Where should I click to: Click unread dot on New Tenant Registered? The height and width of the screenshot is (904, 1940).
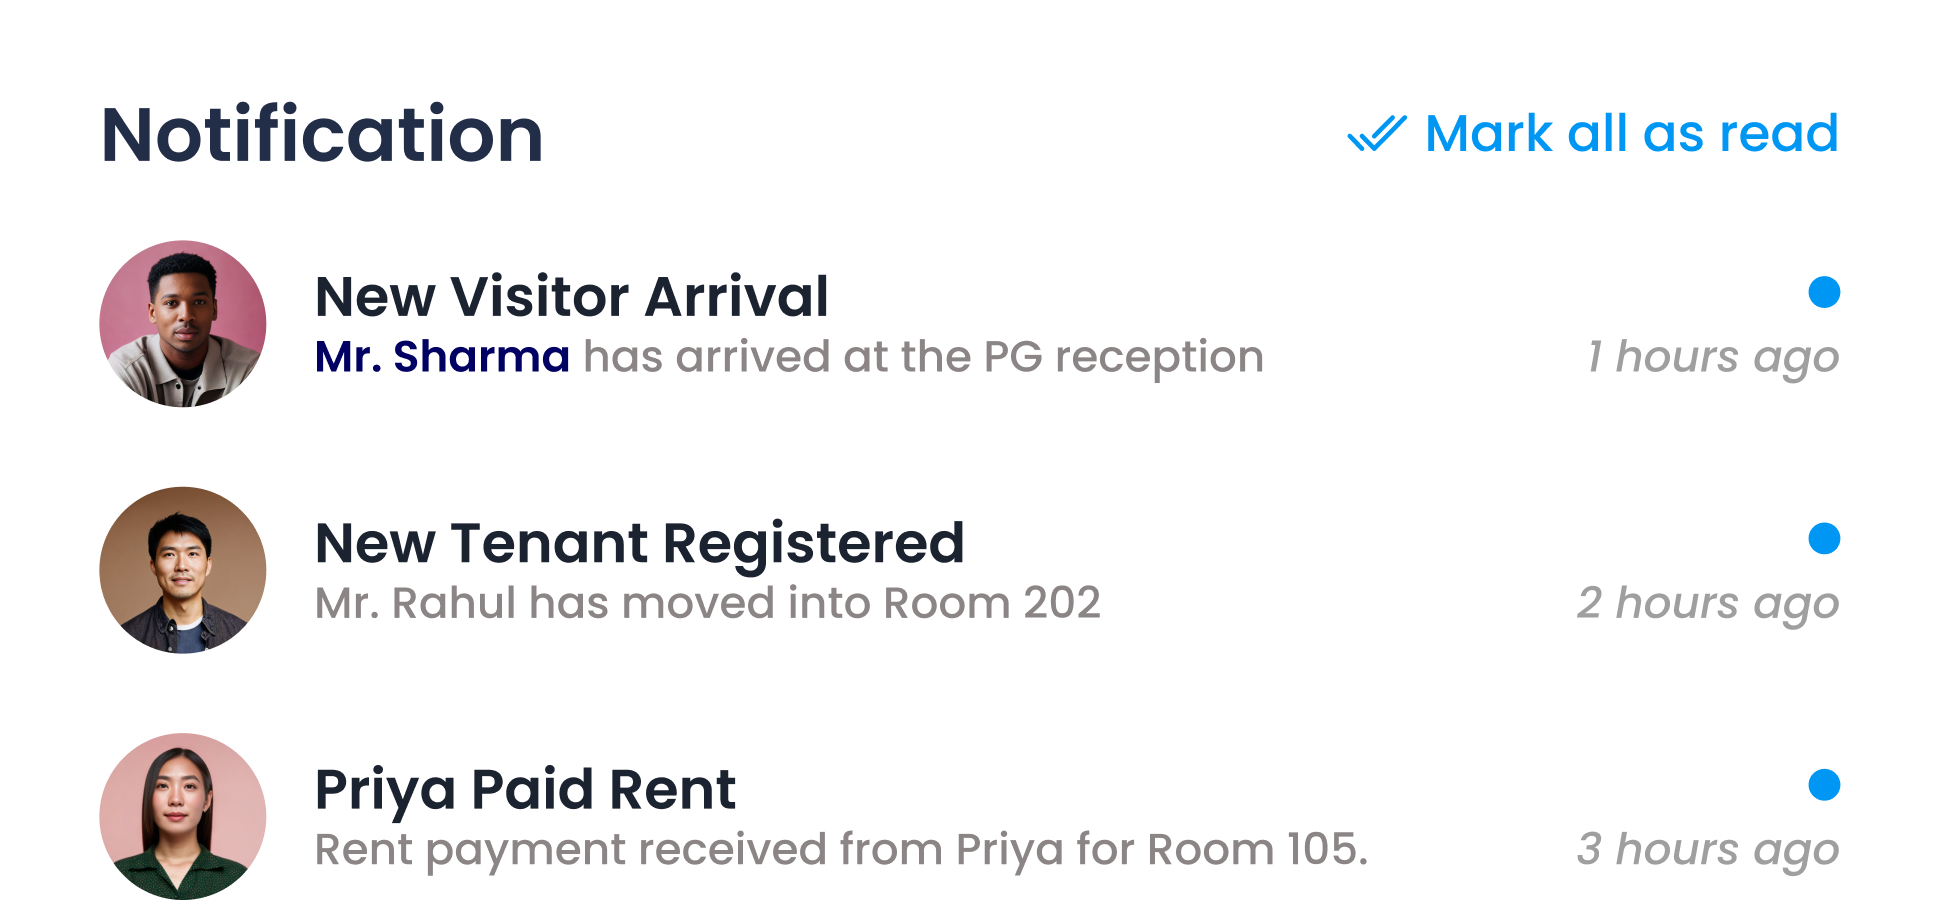1824,538
